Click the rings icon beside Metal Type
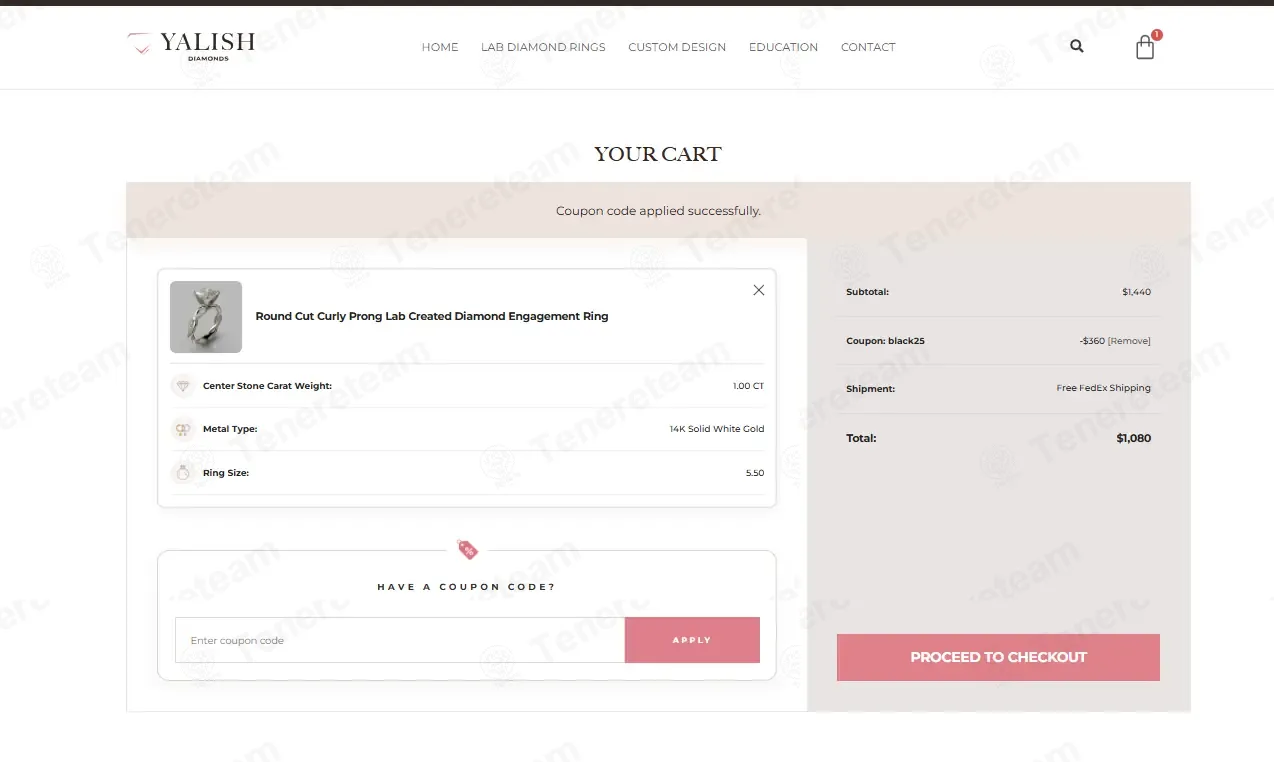The image size is (1274, 762). click(182, 429)
